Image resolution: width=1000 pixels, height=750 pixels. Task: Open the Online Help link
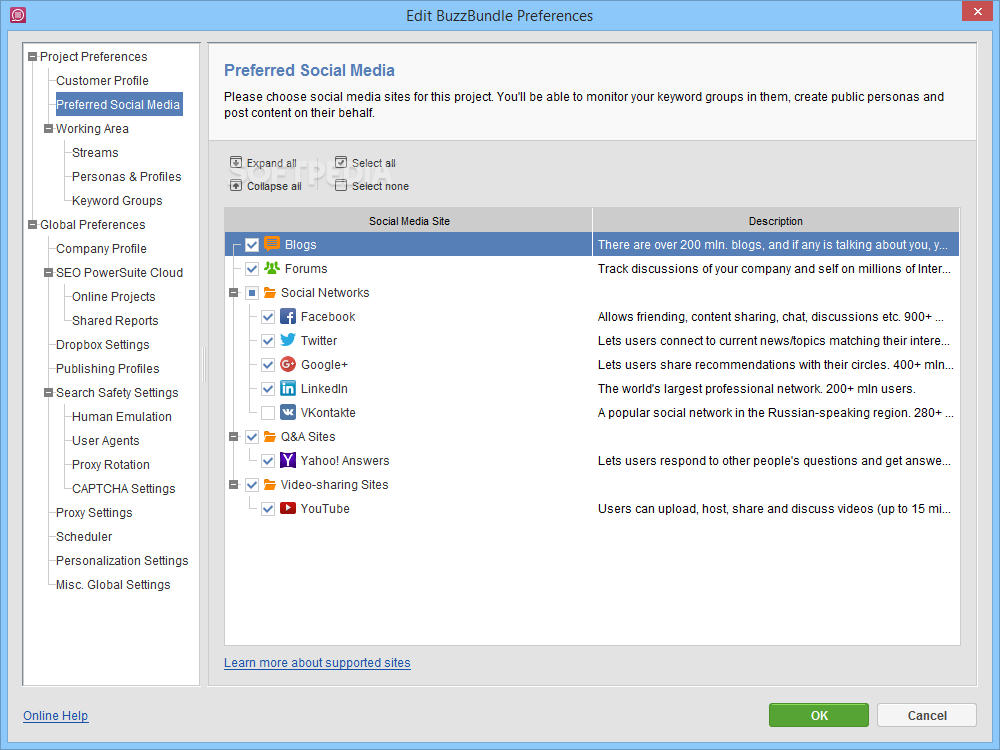click(x=55, y=716)
